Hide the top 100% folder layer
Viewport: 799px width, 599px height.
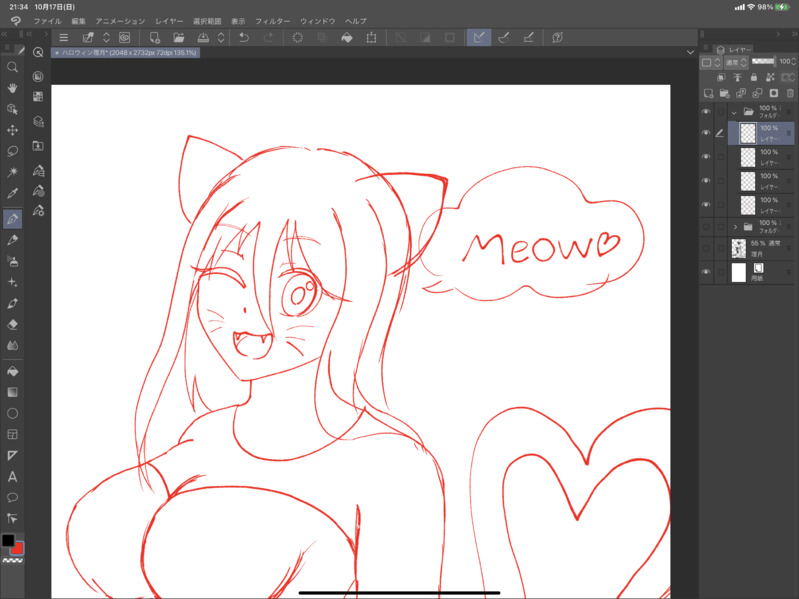click(x=706, y=112)
